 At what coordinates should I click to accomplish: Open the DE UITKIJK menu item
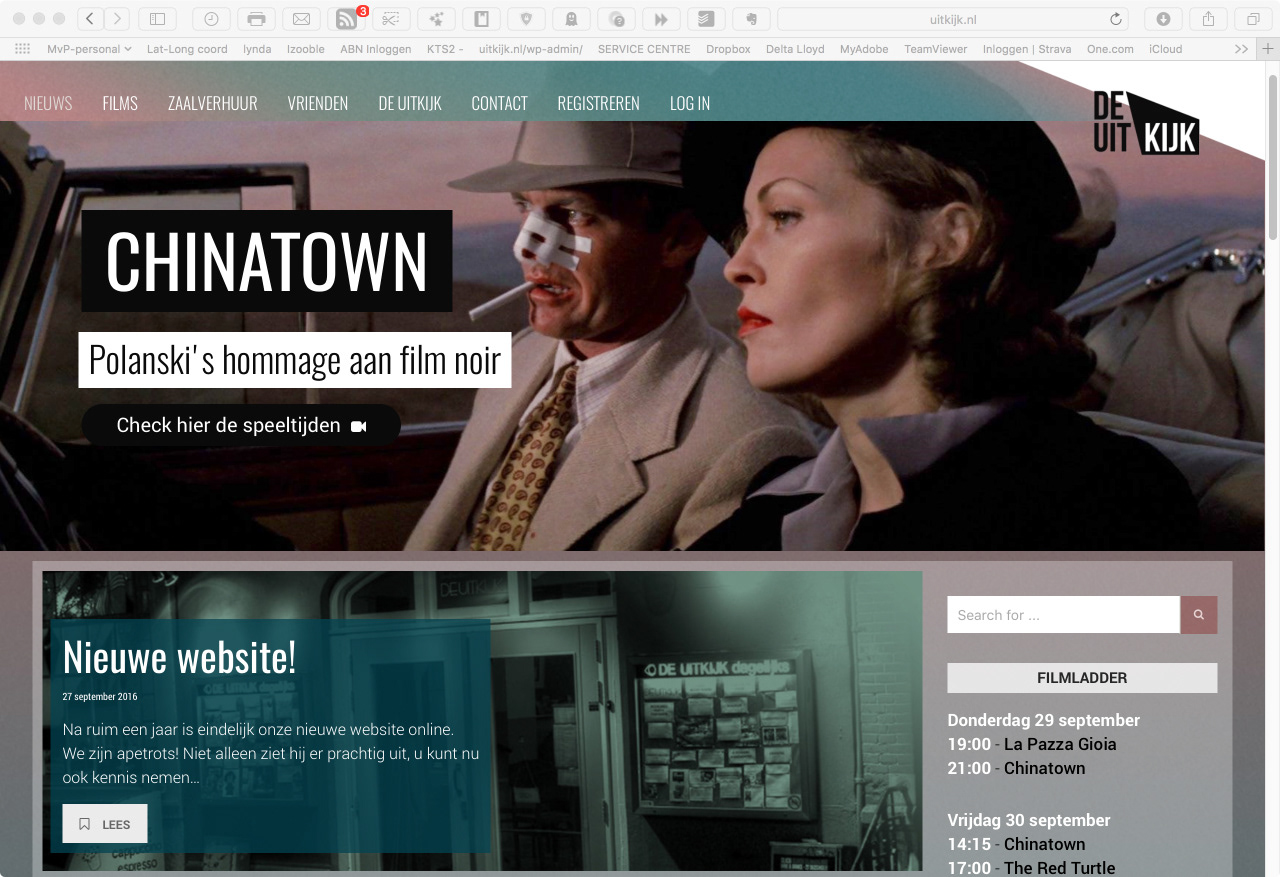pos(410,103)
